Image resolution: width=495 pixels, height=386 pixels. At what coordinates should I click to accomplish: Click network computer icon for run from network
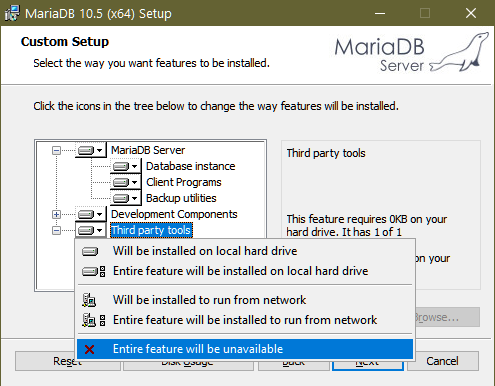coord(89,300)
